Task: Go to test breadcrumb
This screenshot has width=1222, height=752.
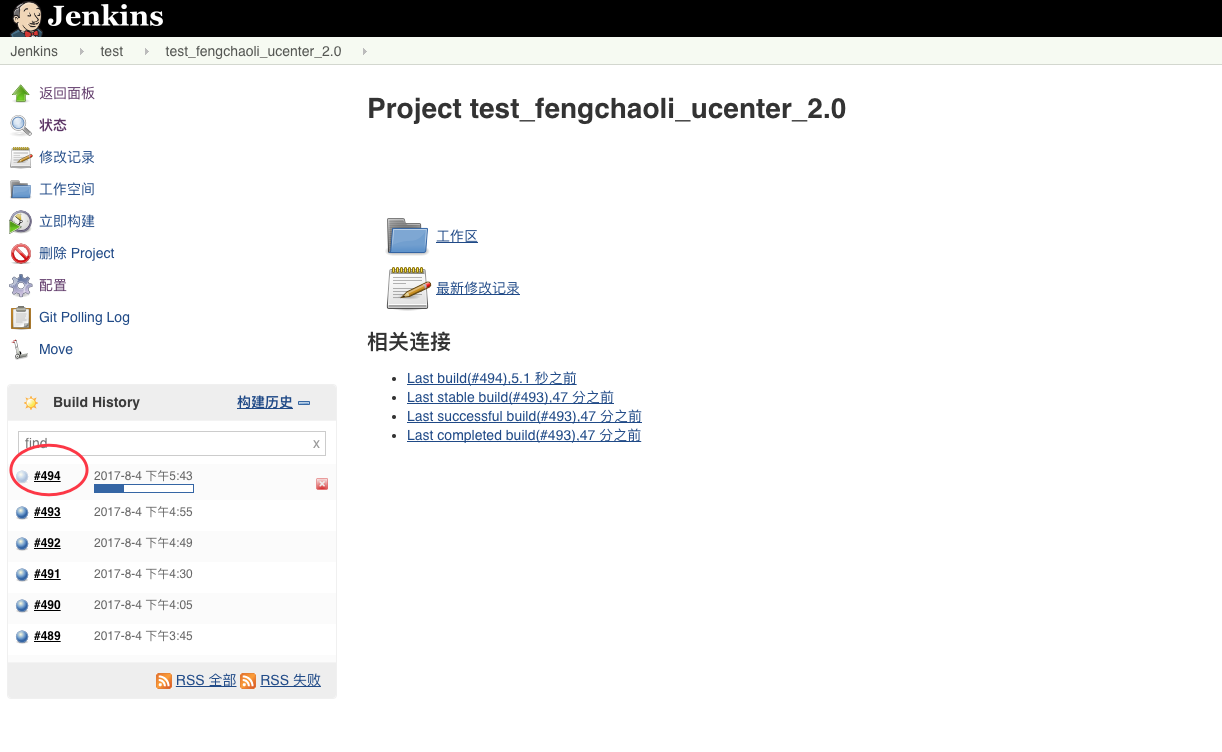Action: (112, 51)
